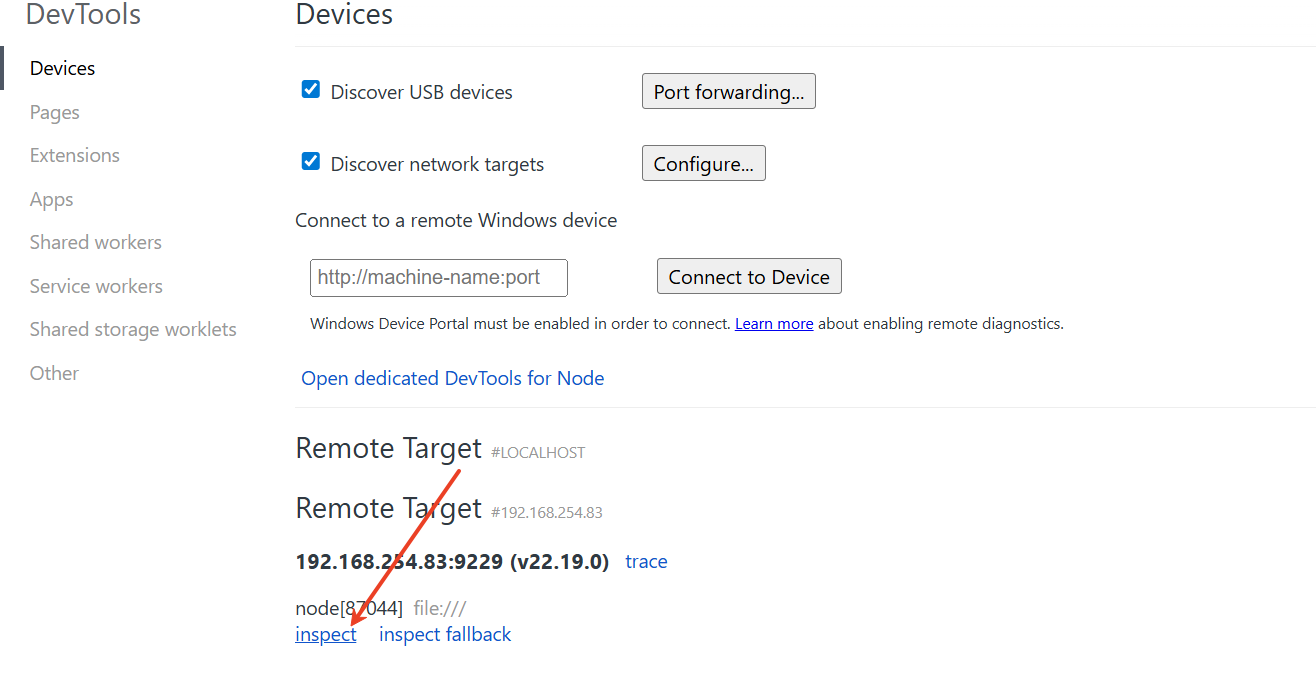
Task: Uncheck Discover USB devices checkbox
Action: 311,90
